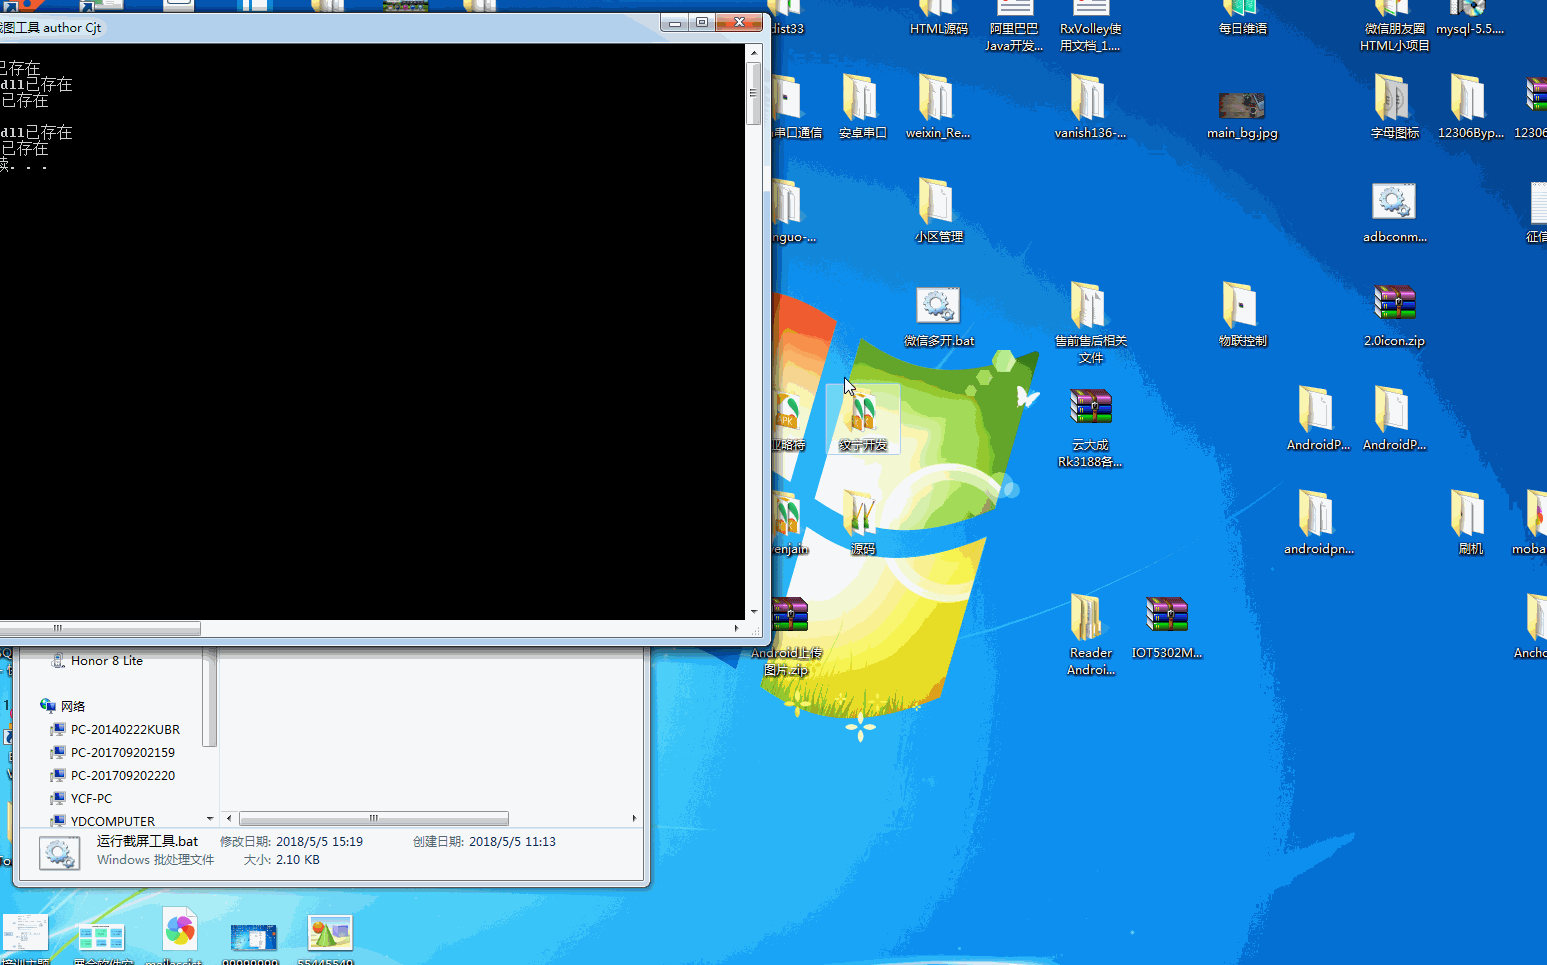Screen dimensions: 1547x965
Task: Open the 源码 folder icon
Action: tap(861, 523)
